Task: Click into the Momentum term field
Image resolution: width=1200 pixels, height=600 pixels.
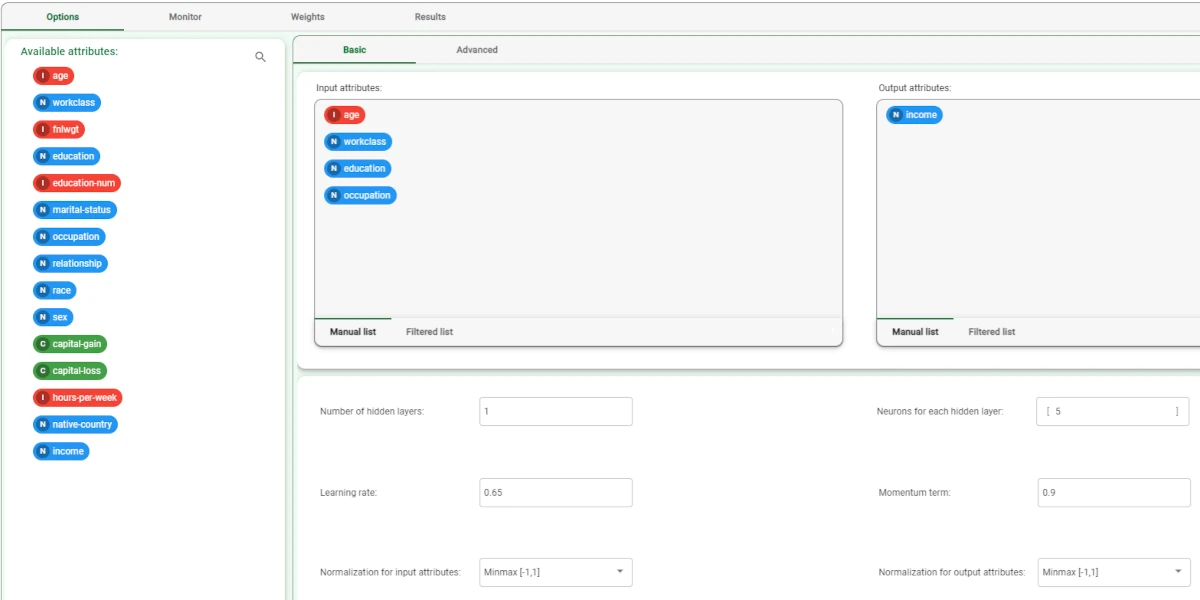Action: (1114, 492)
